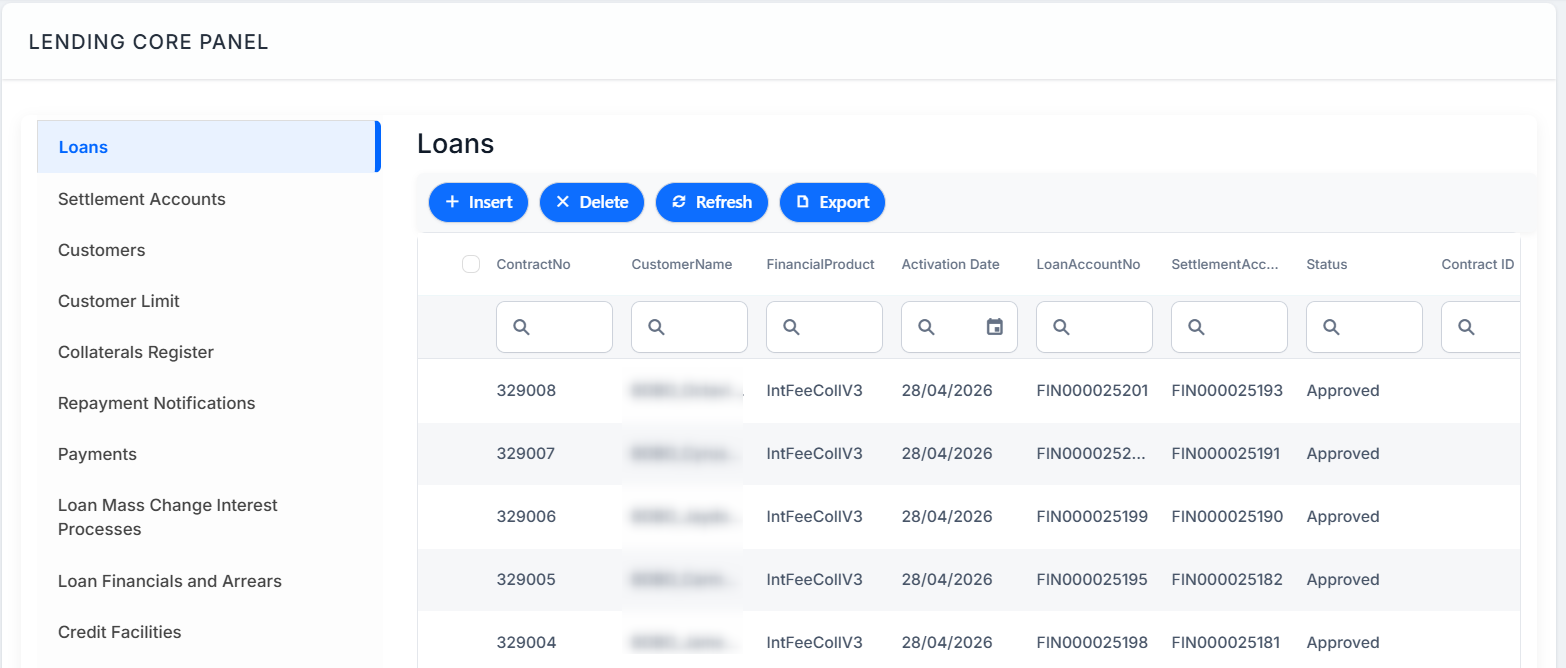Screen dimensions: 1566x668
Task: Click the magnifier icon in Status filter
Action: point(1331,327)
